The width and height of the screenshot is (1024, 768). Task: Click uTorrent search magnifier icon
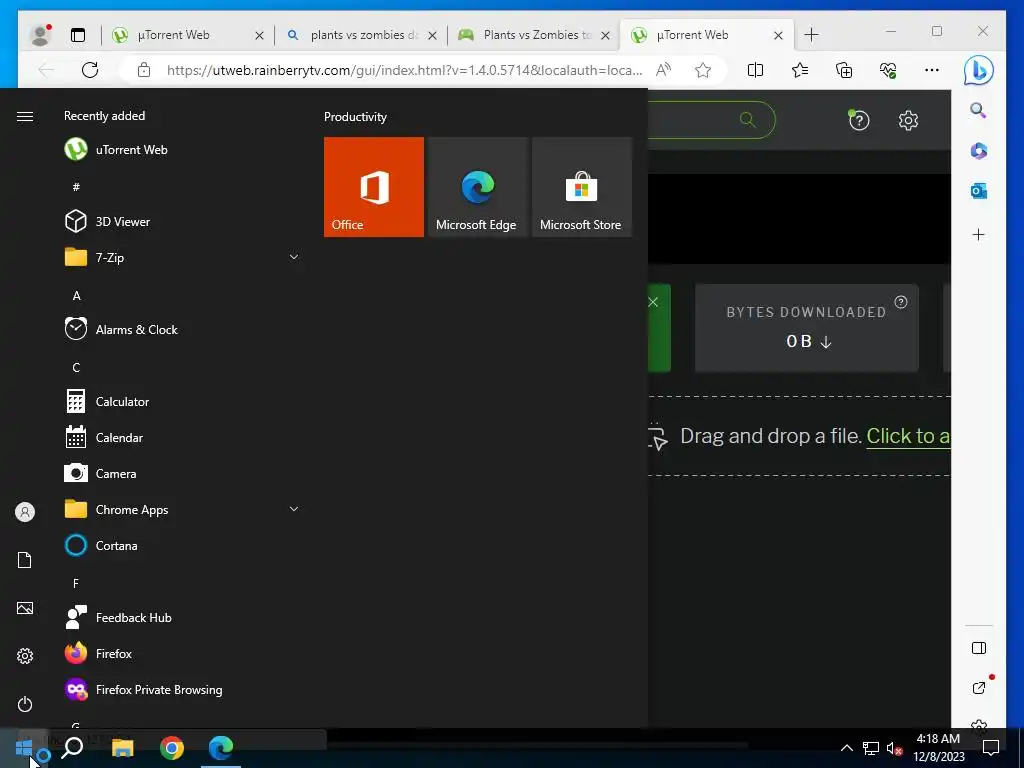(x=748, y=120)
